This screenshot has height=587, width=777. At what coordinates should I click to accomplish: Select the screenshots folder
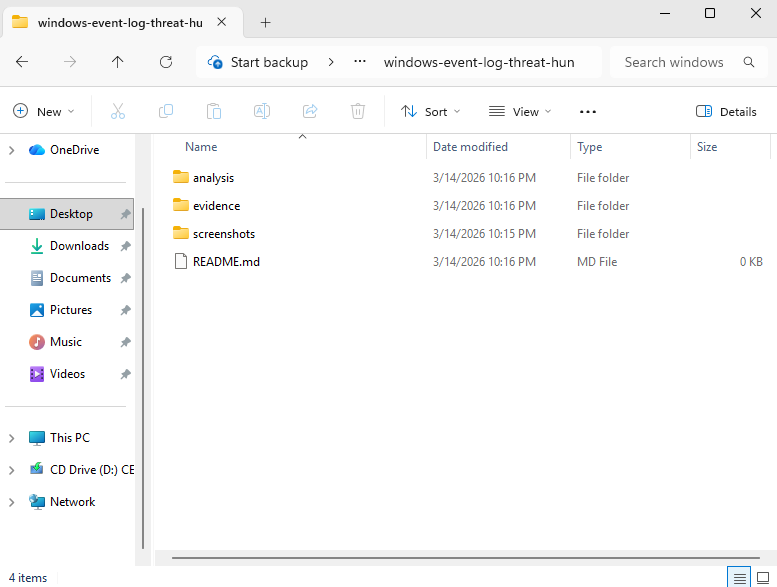(224, 234)
